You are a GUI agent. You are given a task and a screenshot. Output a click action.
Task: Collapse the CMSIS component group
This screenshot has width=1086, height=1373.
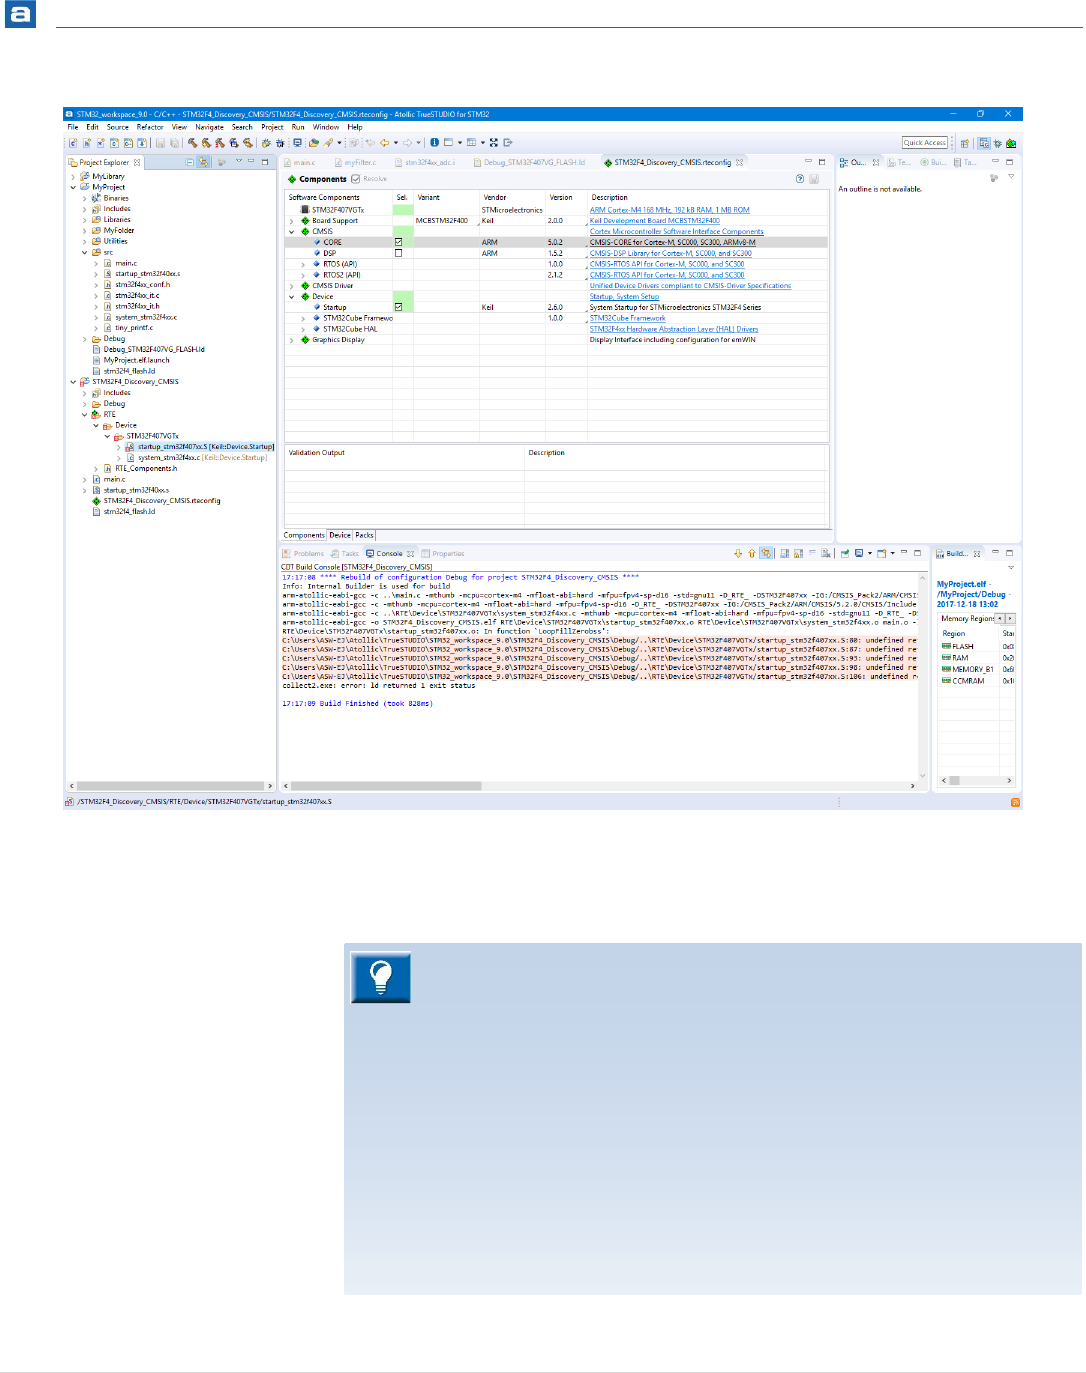tap(292, 232)
